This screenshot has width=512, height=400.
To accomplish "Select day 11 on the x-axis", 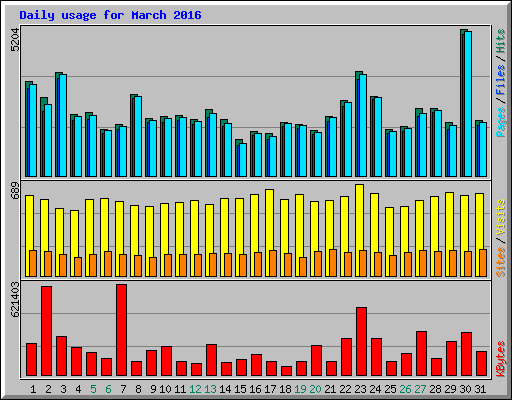I will (180, 389).
